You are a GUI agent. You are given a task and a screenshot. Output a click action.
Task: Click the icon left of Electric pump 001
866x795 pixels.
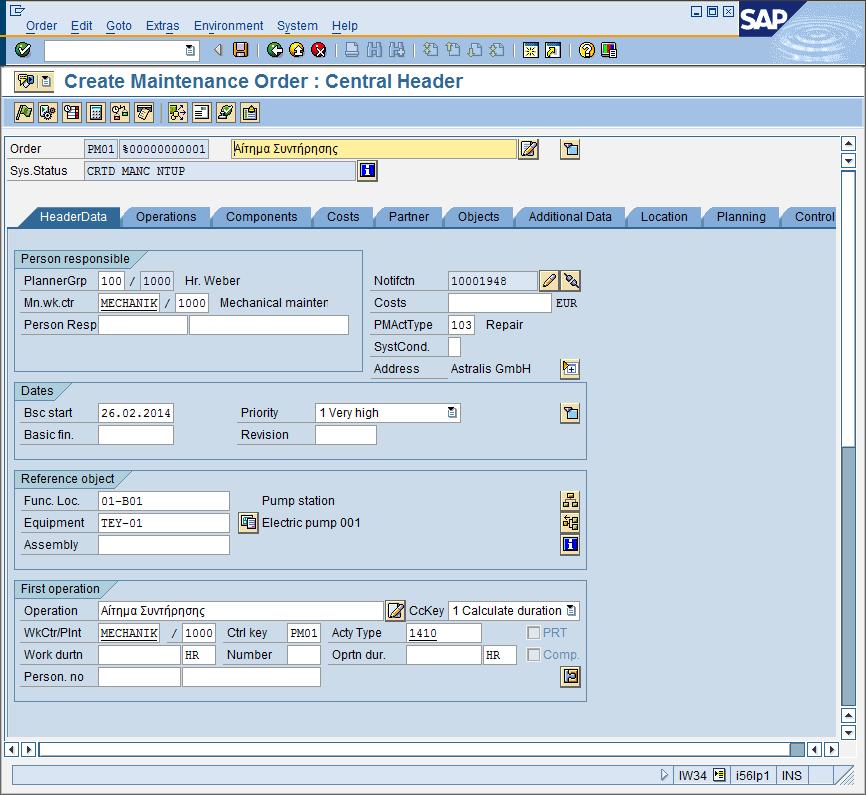(249, 523)
